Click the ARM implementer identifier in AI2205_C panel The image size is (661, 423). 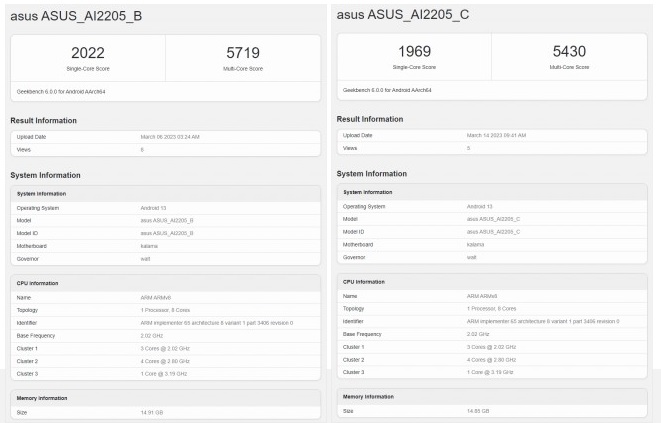pos(543,321)
